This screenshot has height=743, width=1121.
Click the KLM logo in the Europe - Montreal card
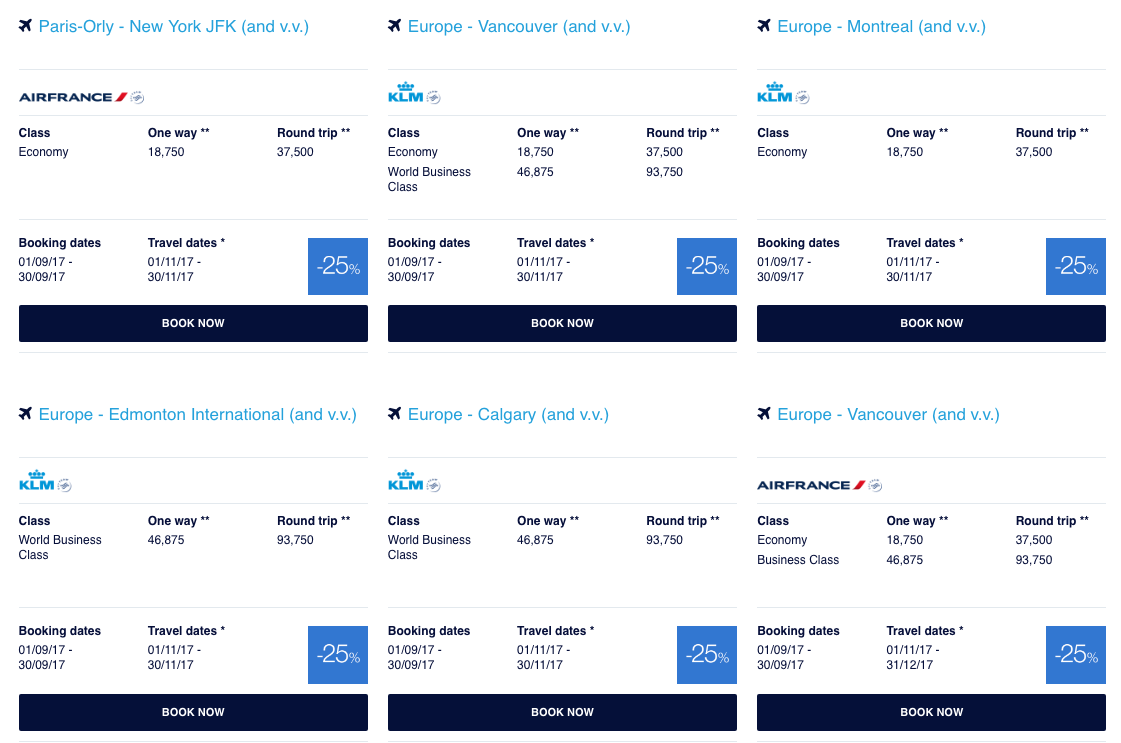click(774, 93)
